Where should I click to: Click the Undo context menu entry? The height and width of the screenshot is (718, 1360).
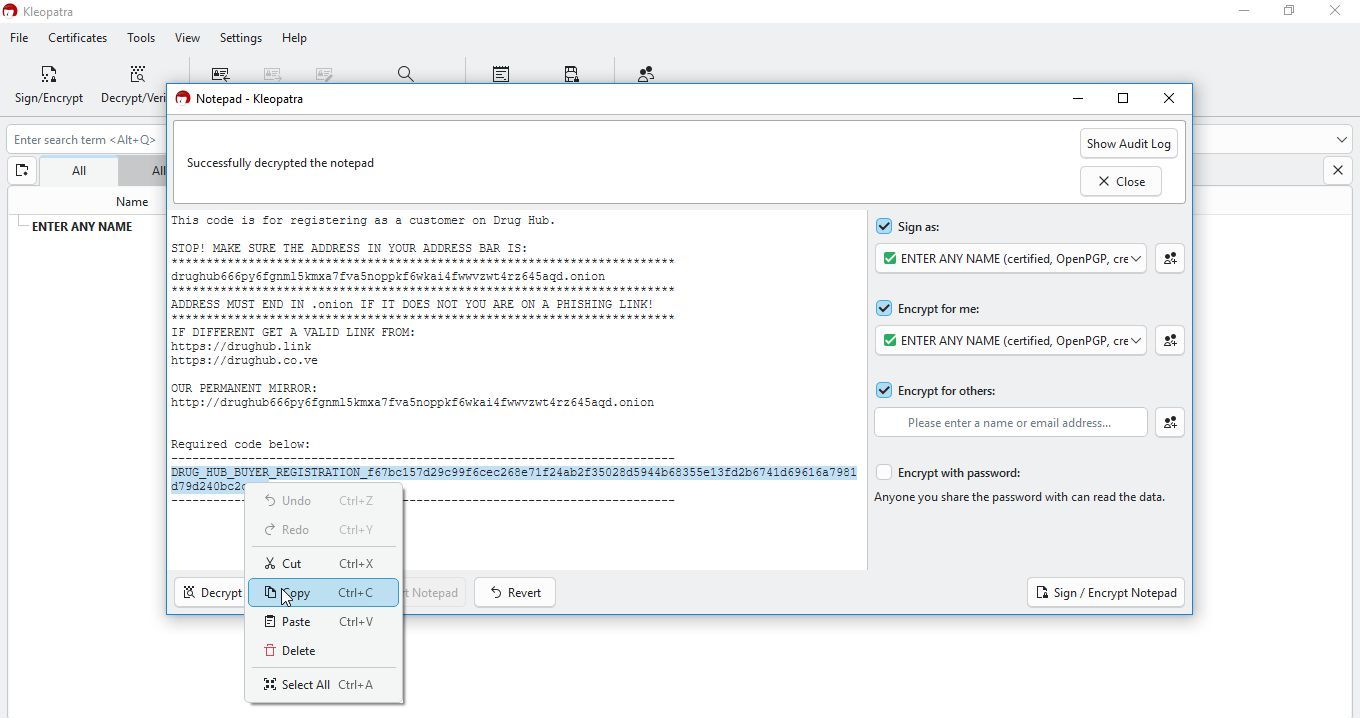[x=323, y=501]
